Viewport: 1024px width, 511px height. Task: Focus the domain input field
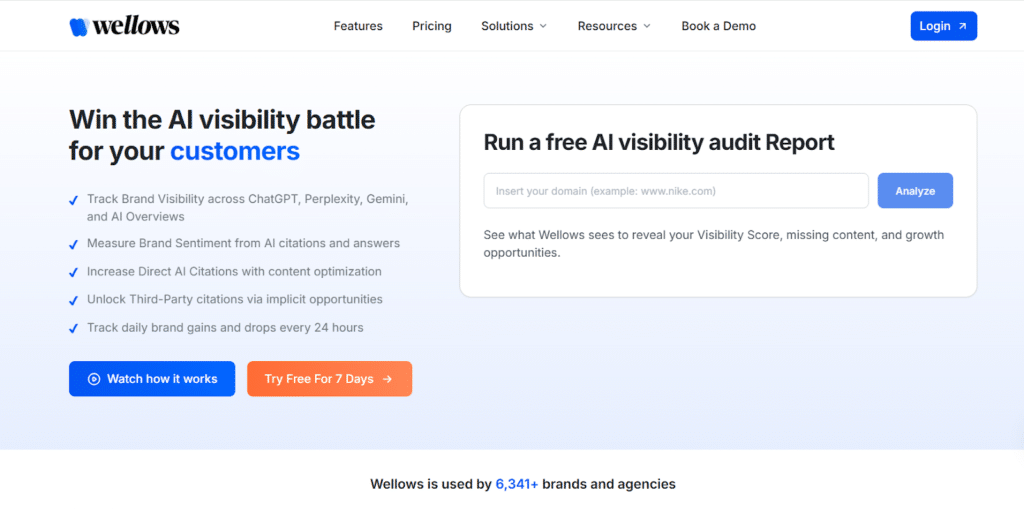(676, 191)
